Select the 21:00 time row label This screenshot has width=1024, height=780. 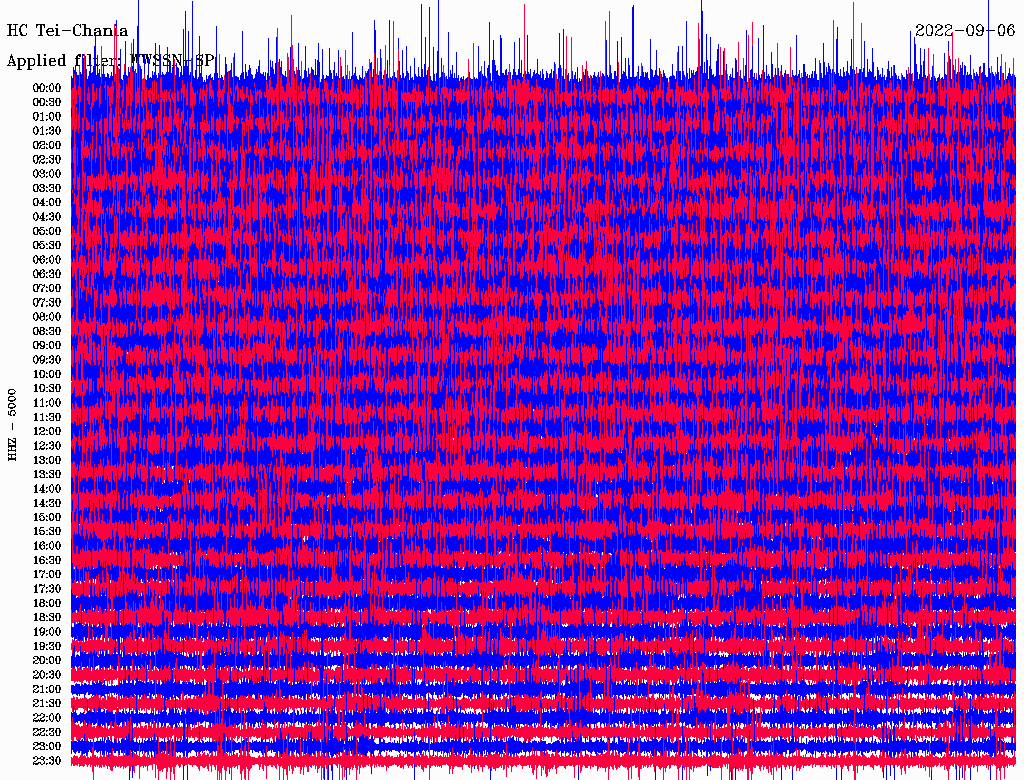pyautogui.click(x=47, y=689)
